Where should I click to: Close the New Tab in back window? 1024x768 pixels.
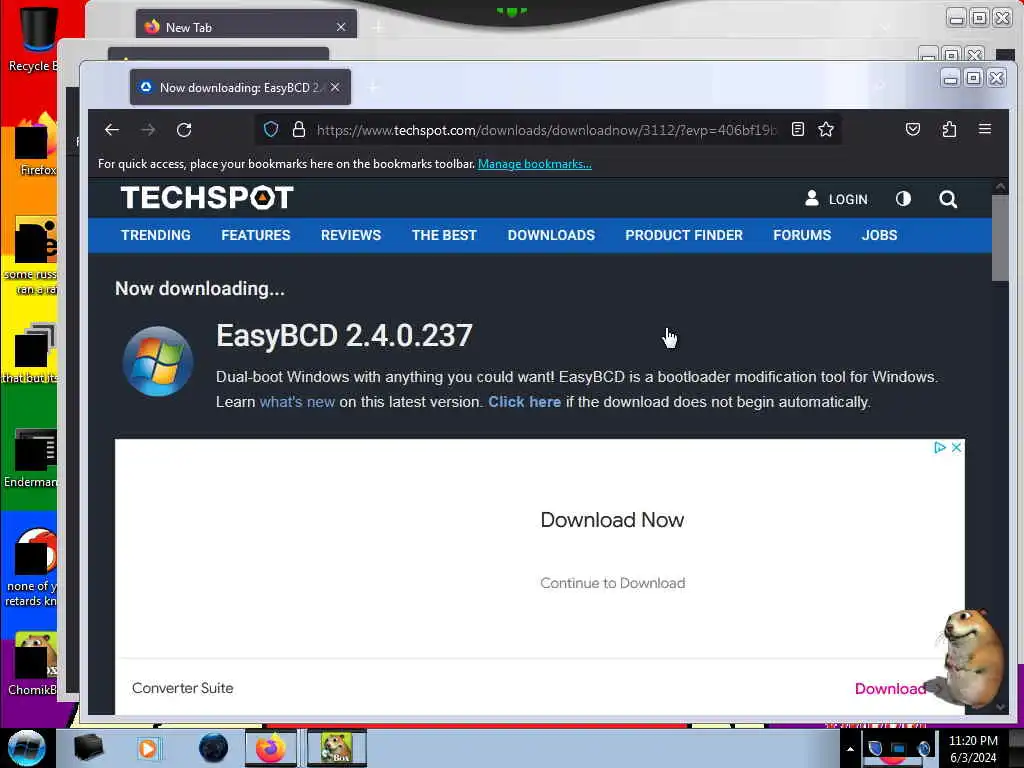[x=341, y=27]
